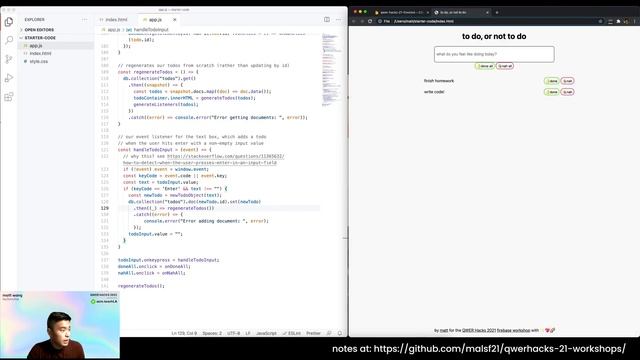Open the Run and Debug view
The image size is (640, 360).
click(x=9, y=78)
